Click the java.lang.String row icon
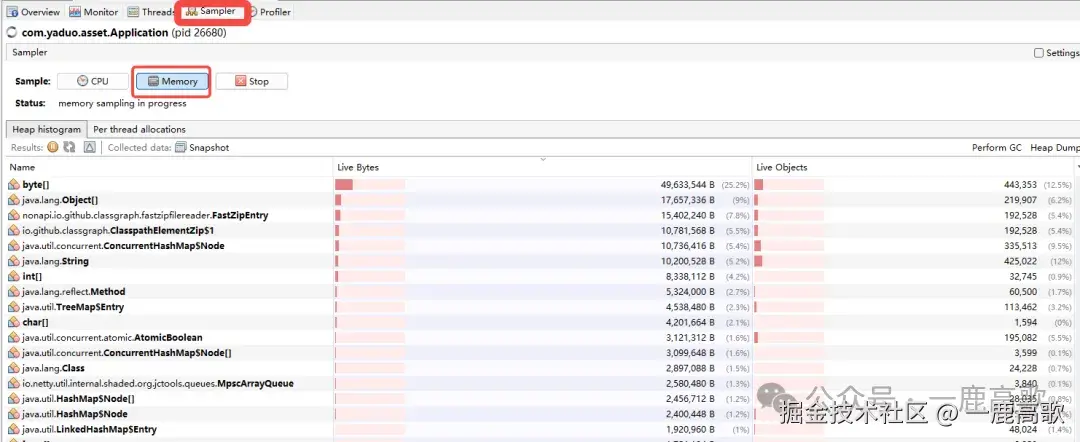This screenshot has height=442, width=1080. [x=14, y=261]
